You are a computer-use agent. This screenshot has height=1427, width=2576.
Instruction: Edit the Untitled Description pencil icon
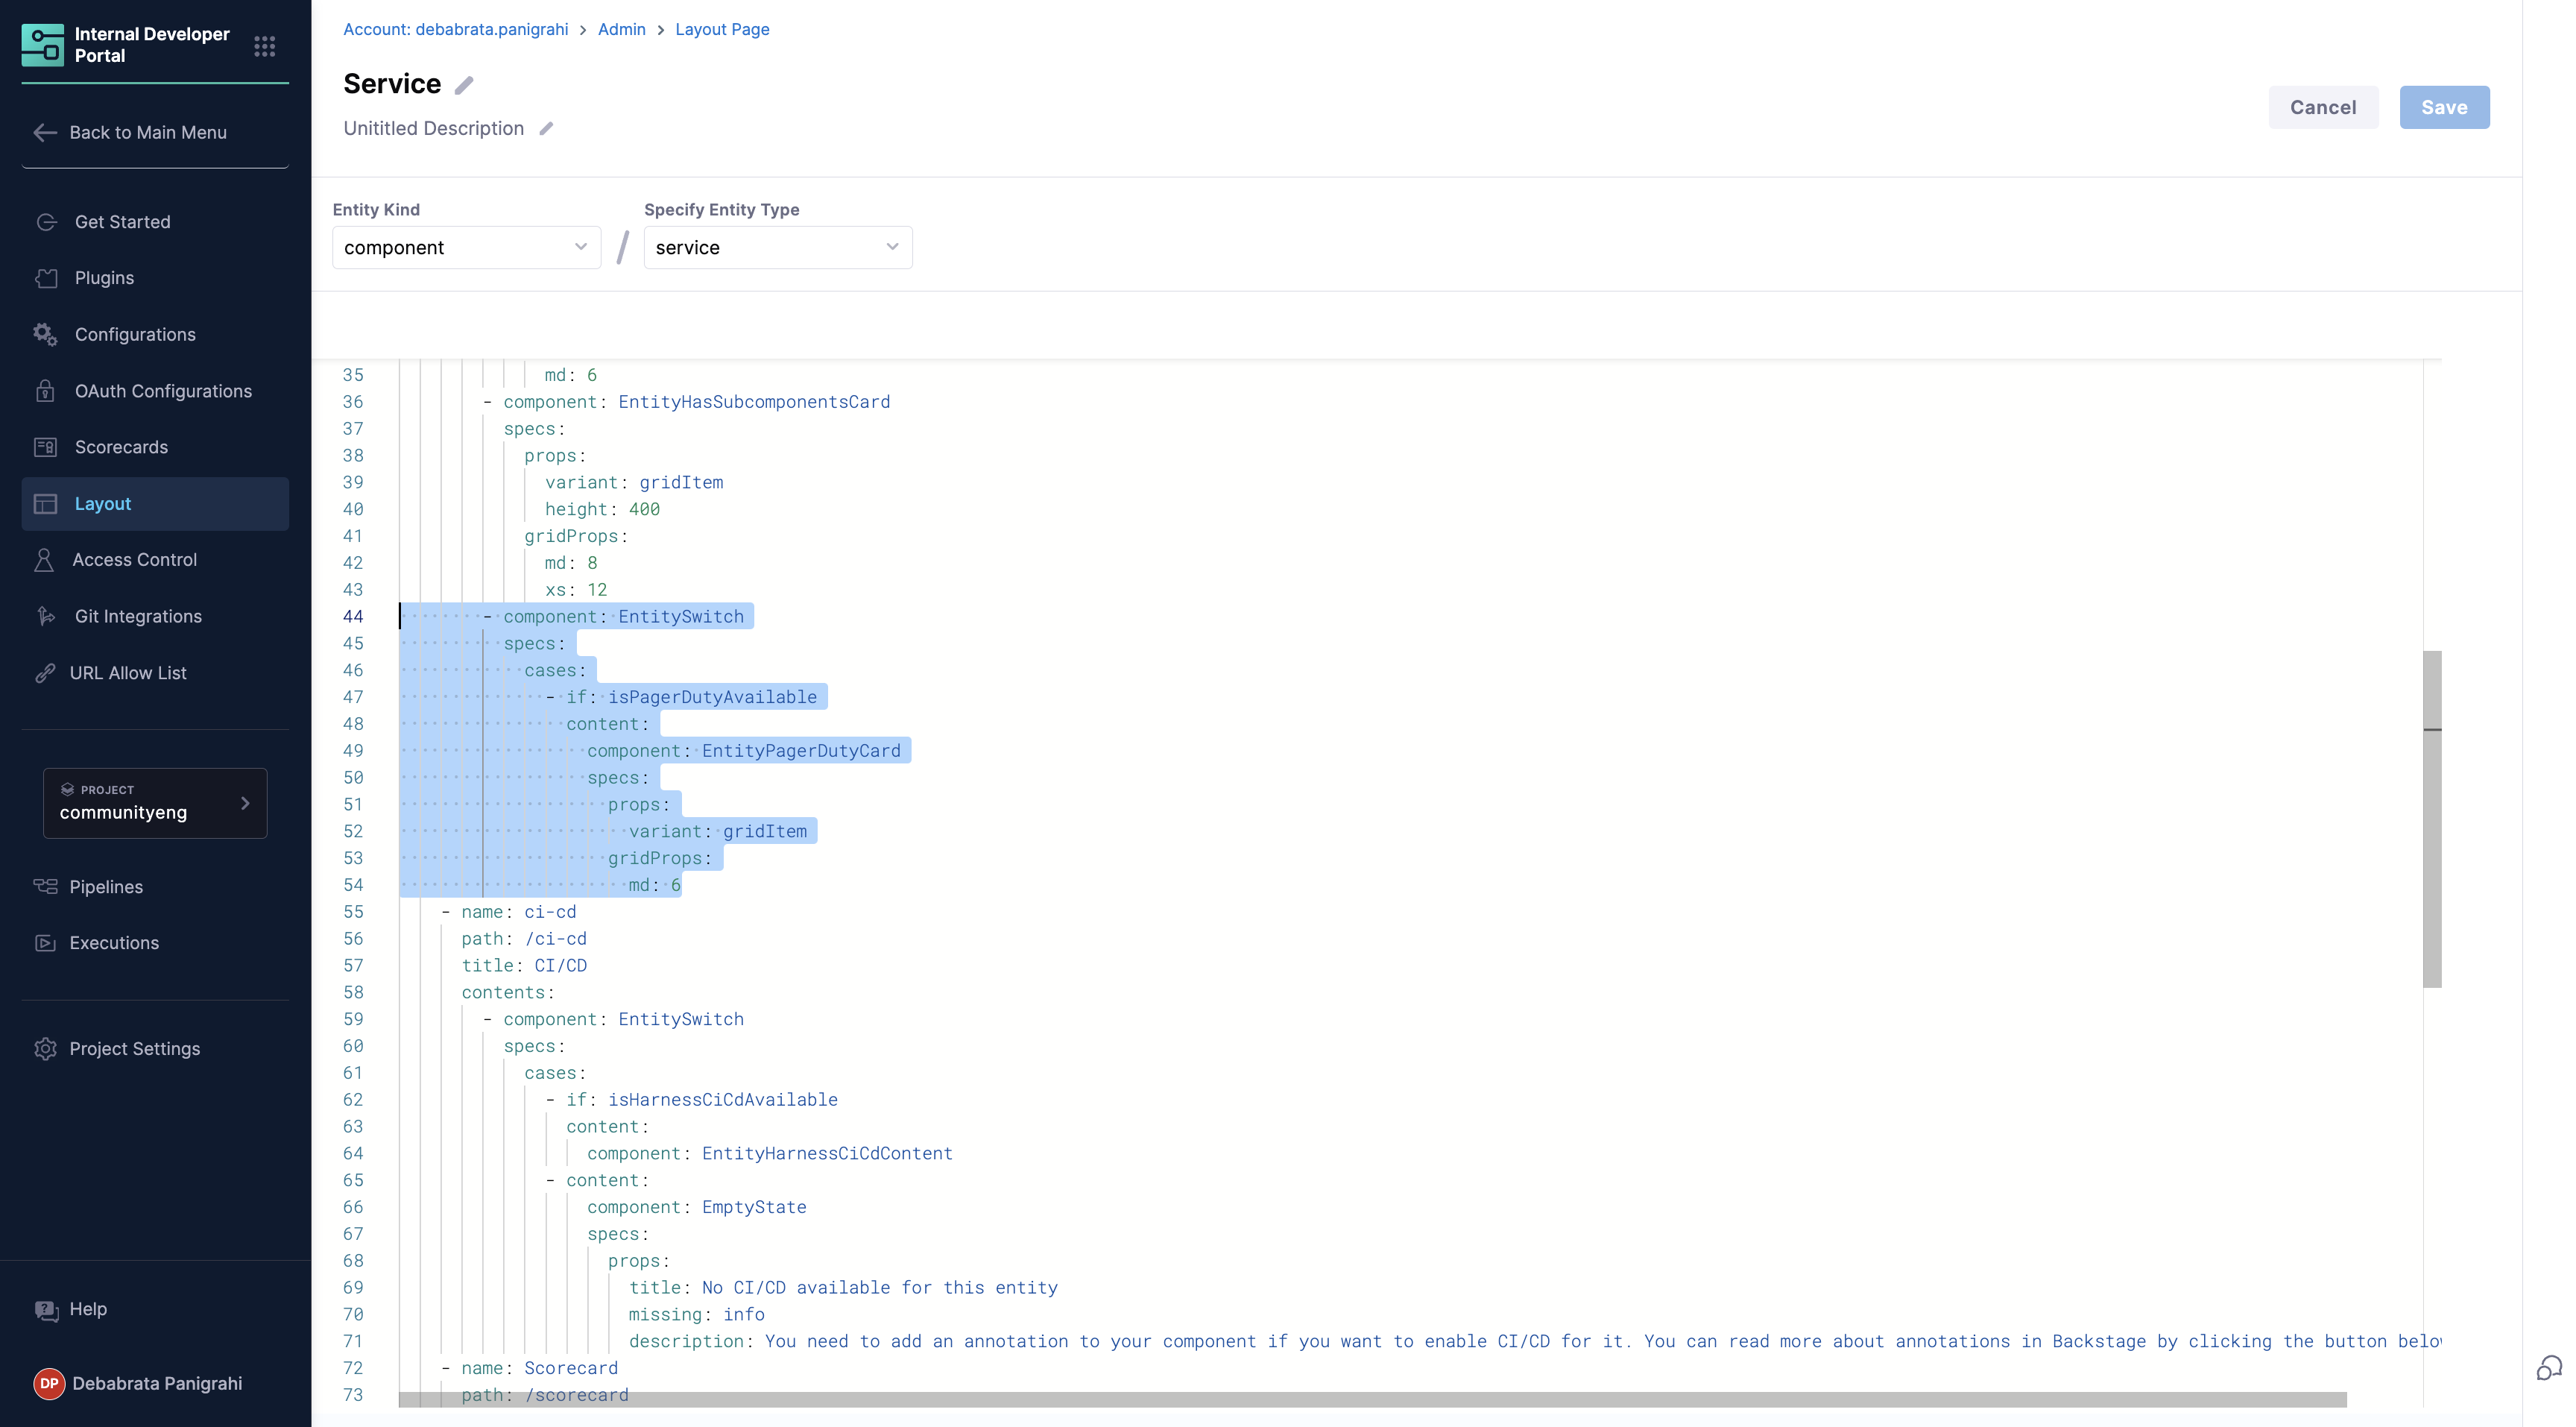546,129
